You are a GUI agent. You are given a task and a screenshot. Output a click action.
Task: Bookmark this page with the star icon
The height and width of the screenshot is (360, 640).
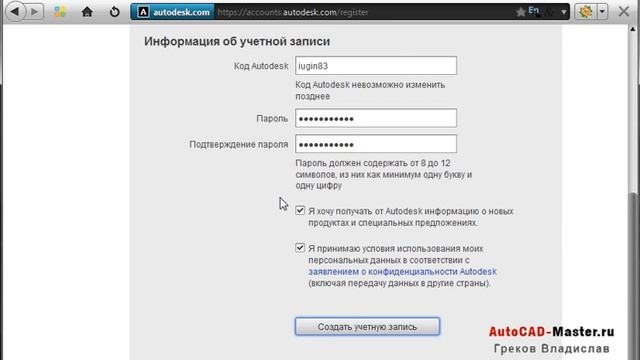tap(520, 12)
